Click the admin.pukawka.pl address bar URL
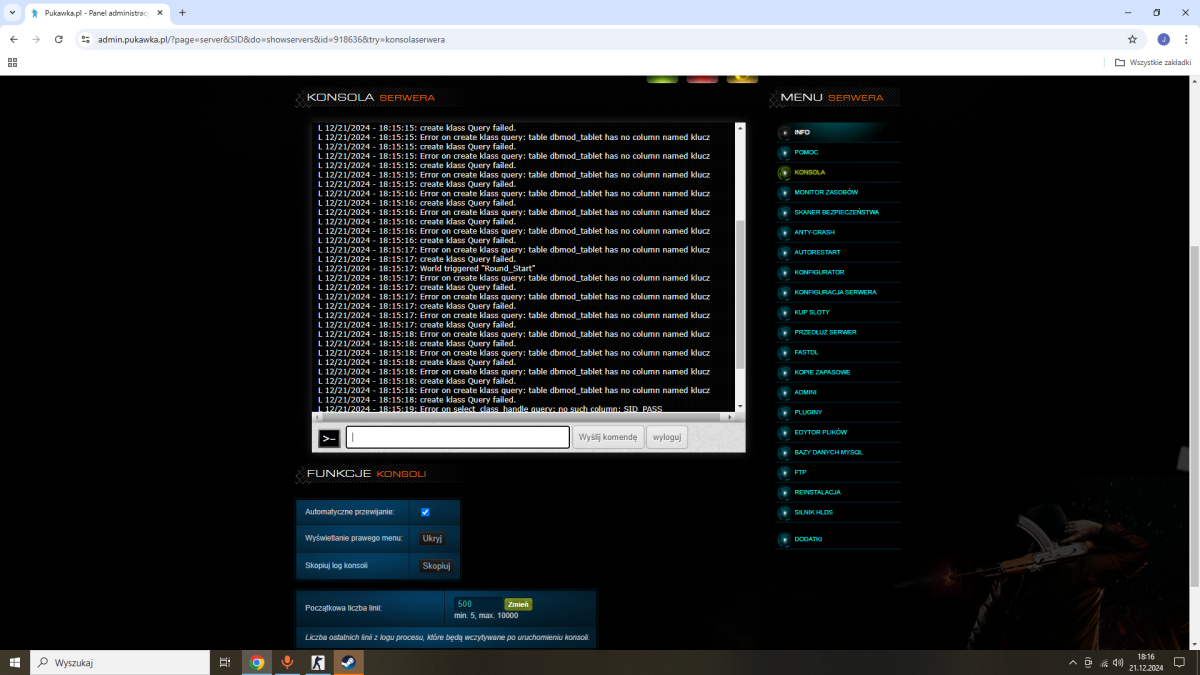 271,39
